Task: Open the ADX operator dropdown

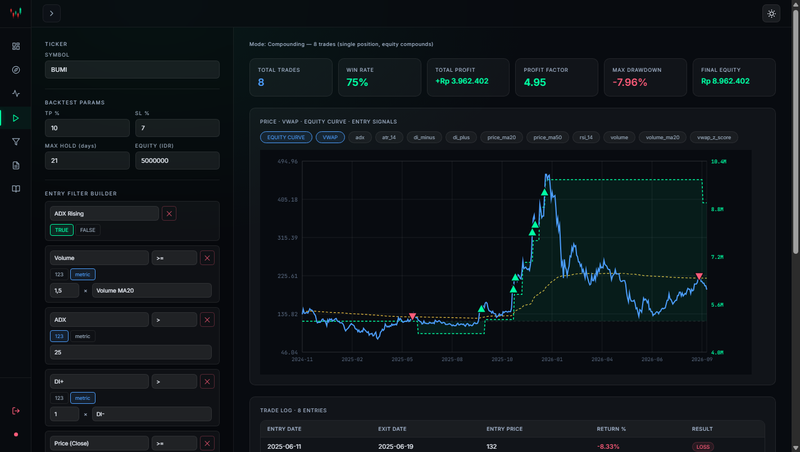Action: tap(174, 320)
